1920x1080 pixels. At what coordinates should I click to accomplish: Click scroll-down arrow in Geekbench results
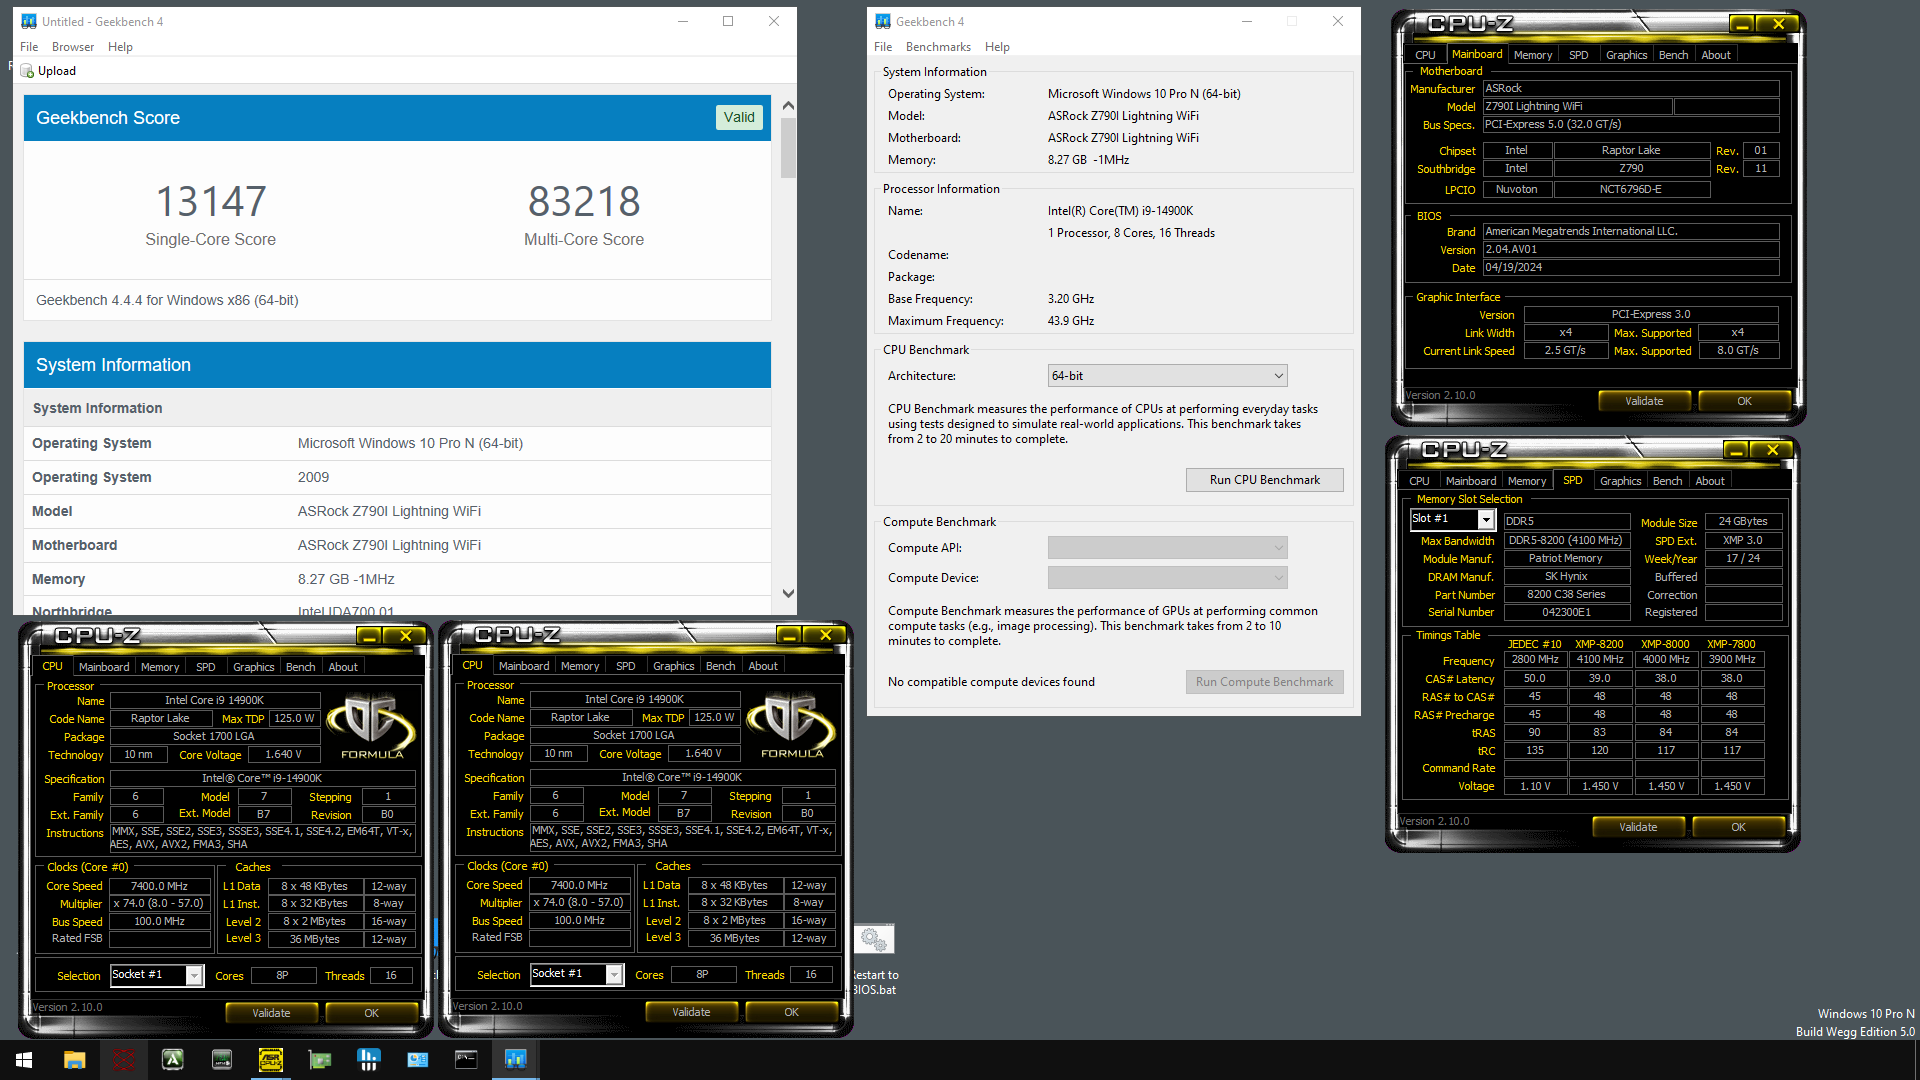(x=788, y=593)
